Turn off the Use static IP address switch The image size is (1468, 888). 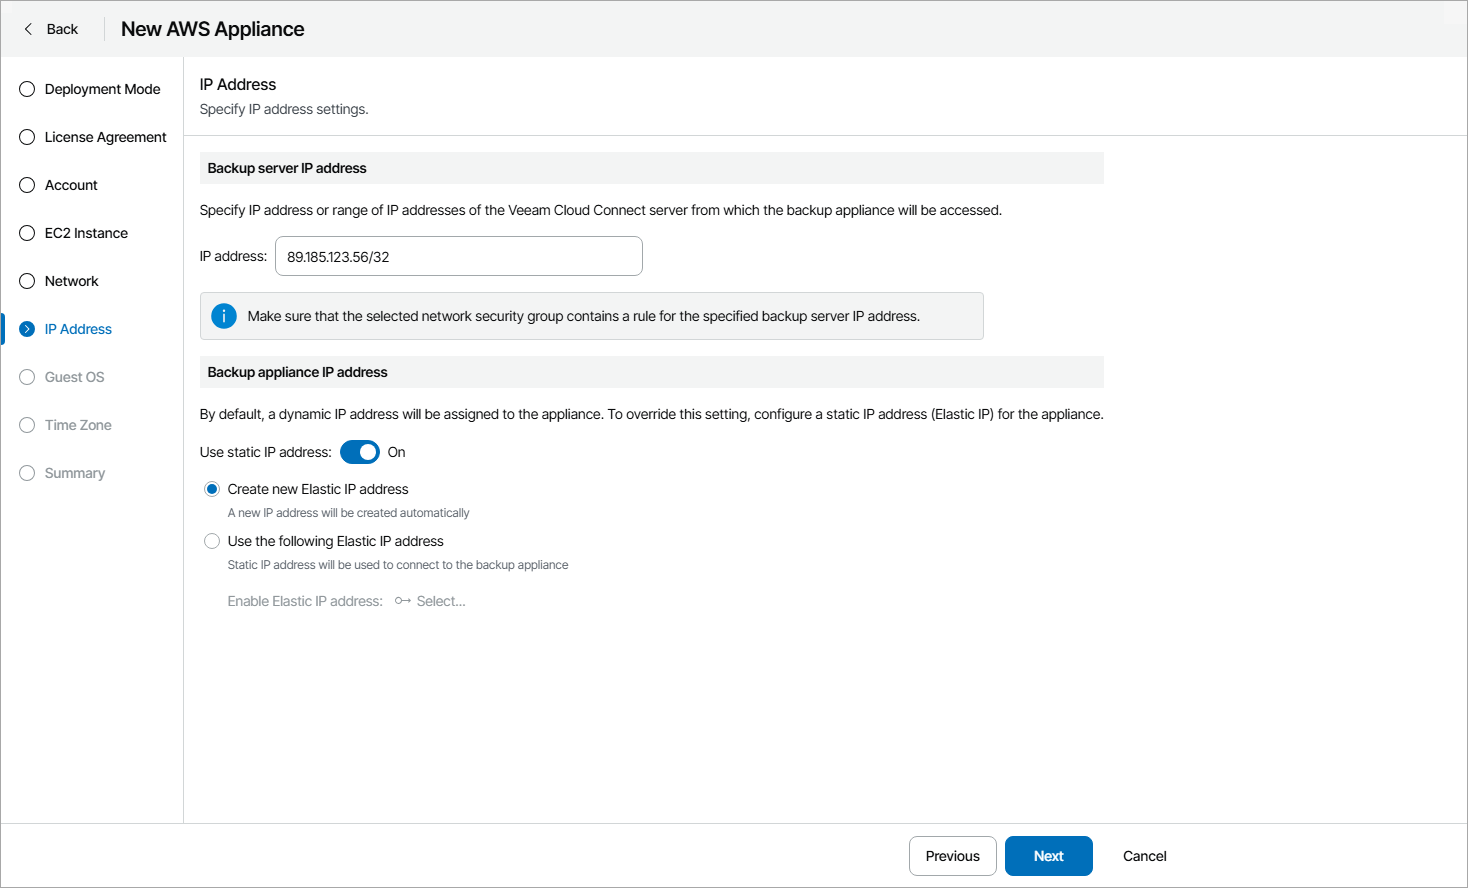click(x=360, y=452)
